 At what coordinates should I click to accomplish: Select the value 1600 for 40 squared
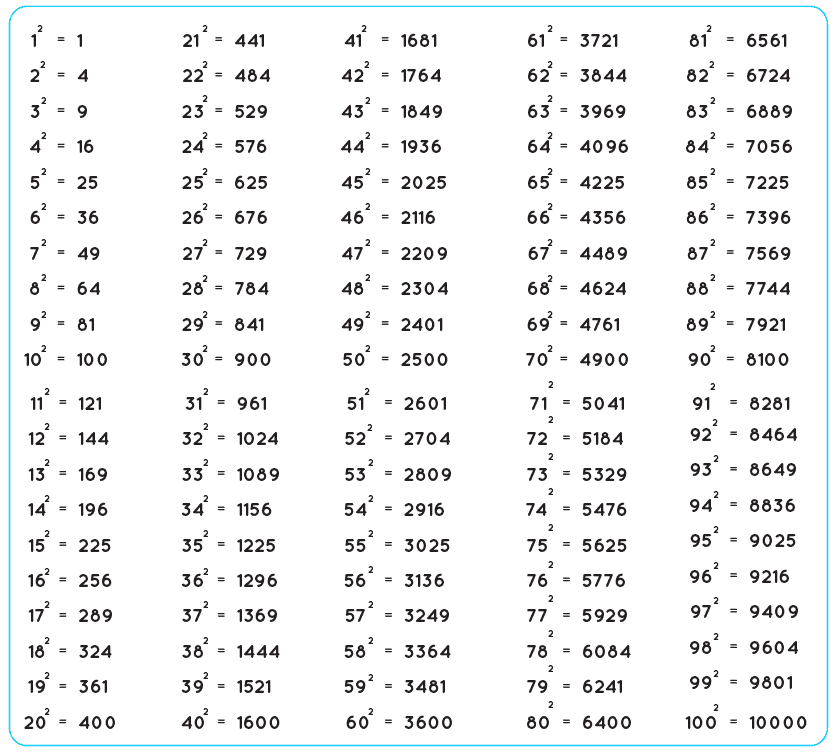point(258,722)
